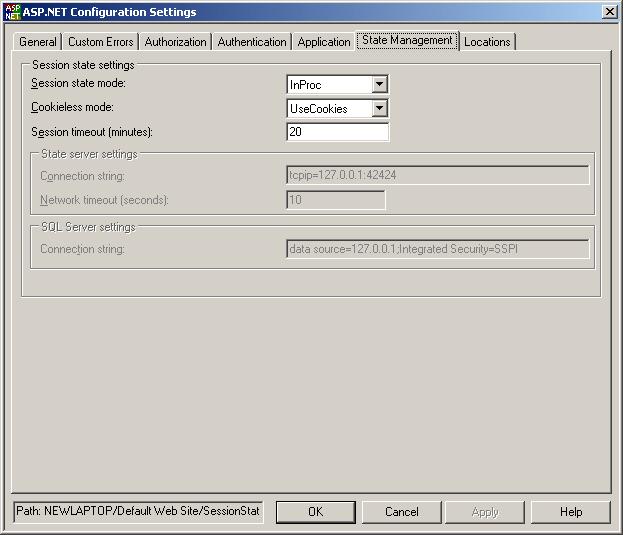Click the 'Cookieless mode:' label

[x=72, y=107]
